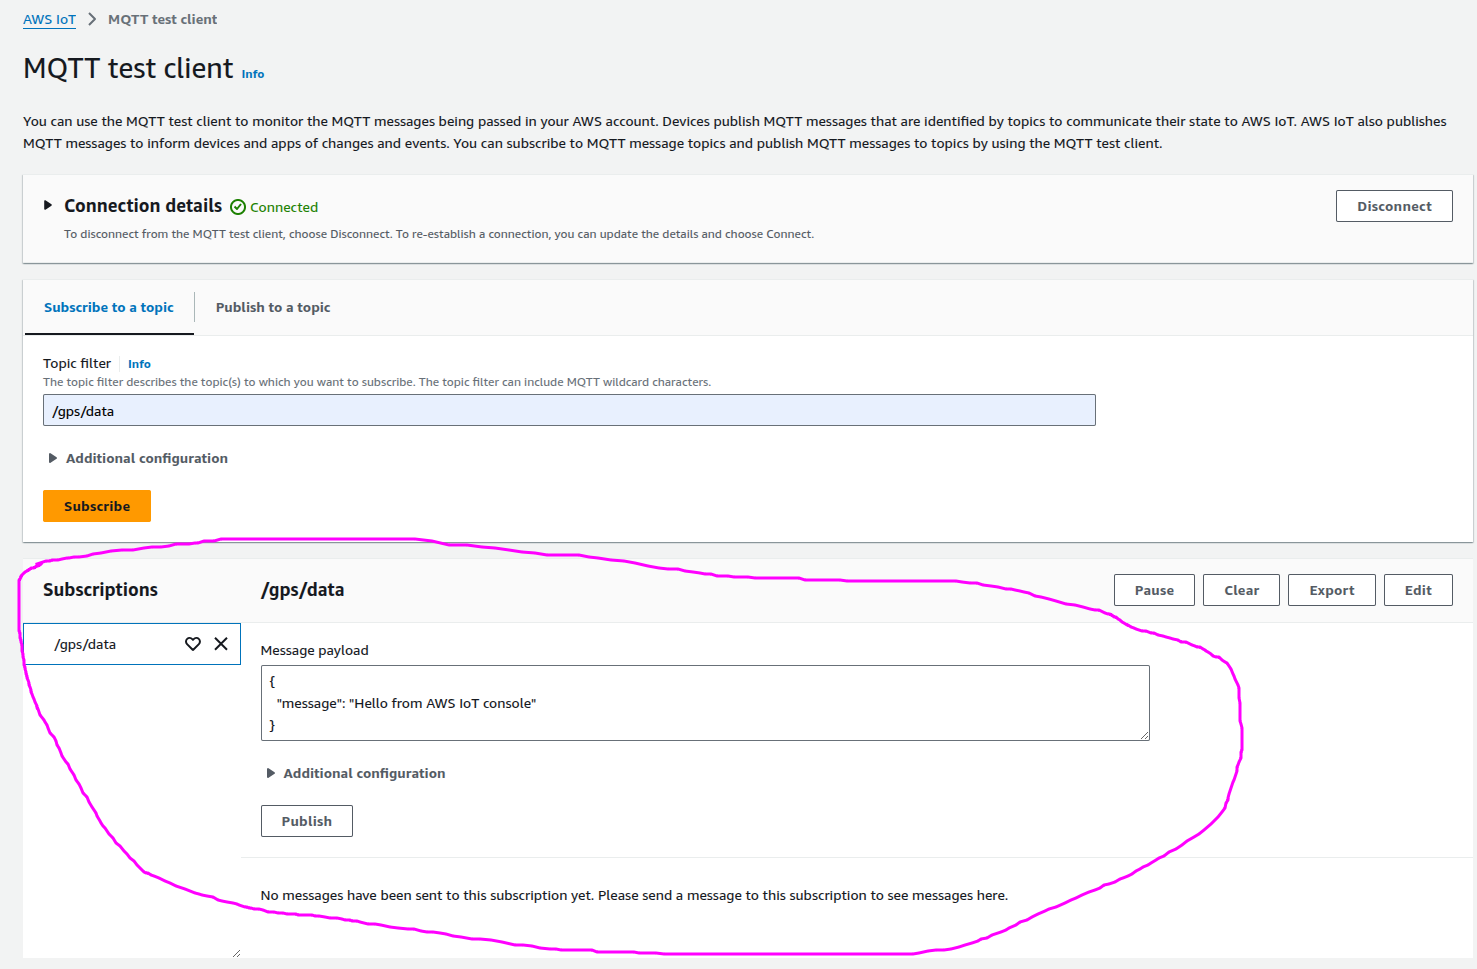The width and height of the screenshot is (1477, 969).
Task: Remove /gps/data subscription with X icon
Action: 221,644
